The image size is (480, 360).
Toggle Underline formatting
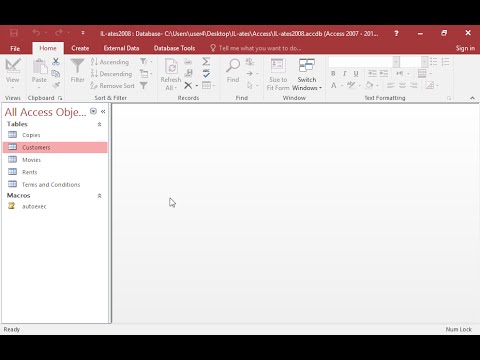point(356,74)
